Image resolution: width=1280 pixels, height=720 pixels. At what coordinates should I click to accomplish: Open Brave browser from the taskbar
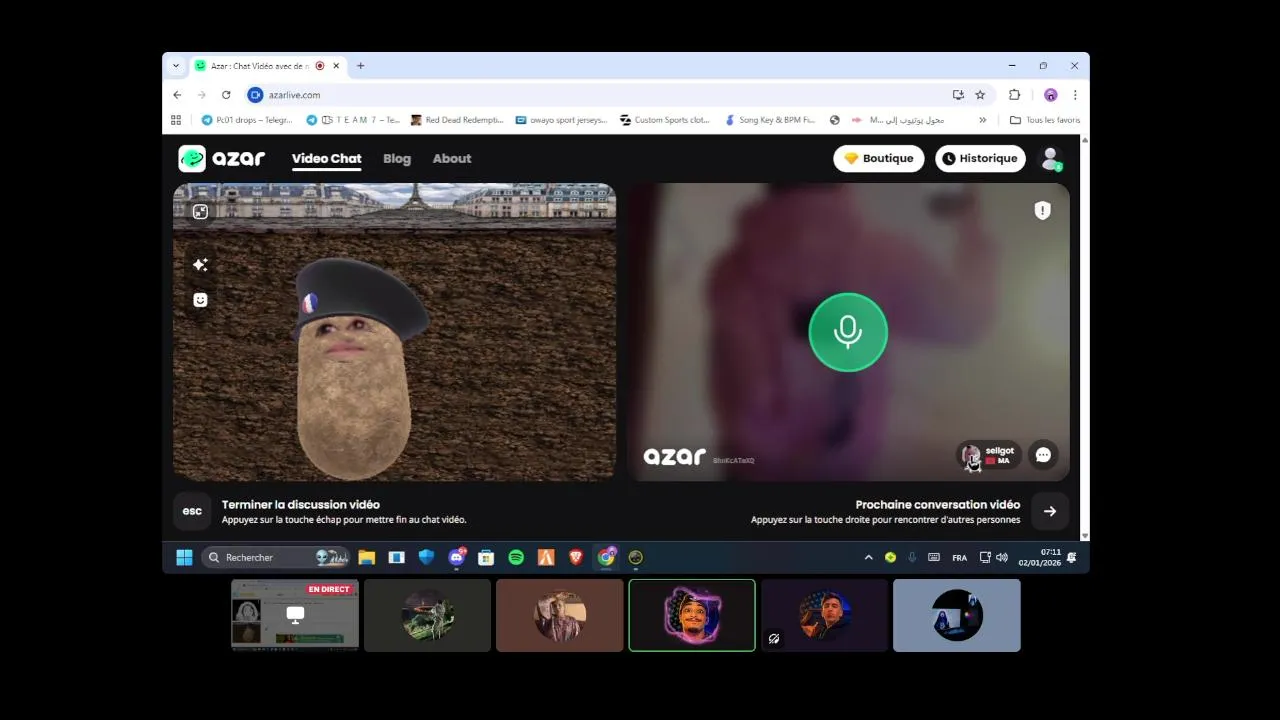click(576, 558)
